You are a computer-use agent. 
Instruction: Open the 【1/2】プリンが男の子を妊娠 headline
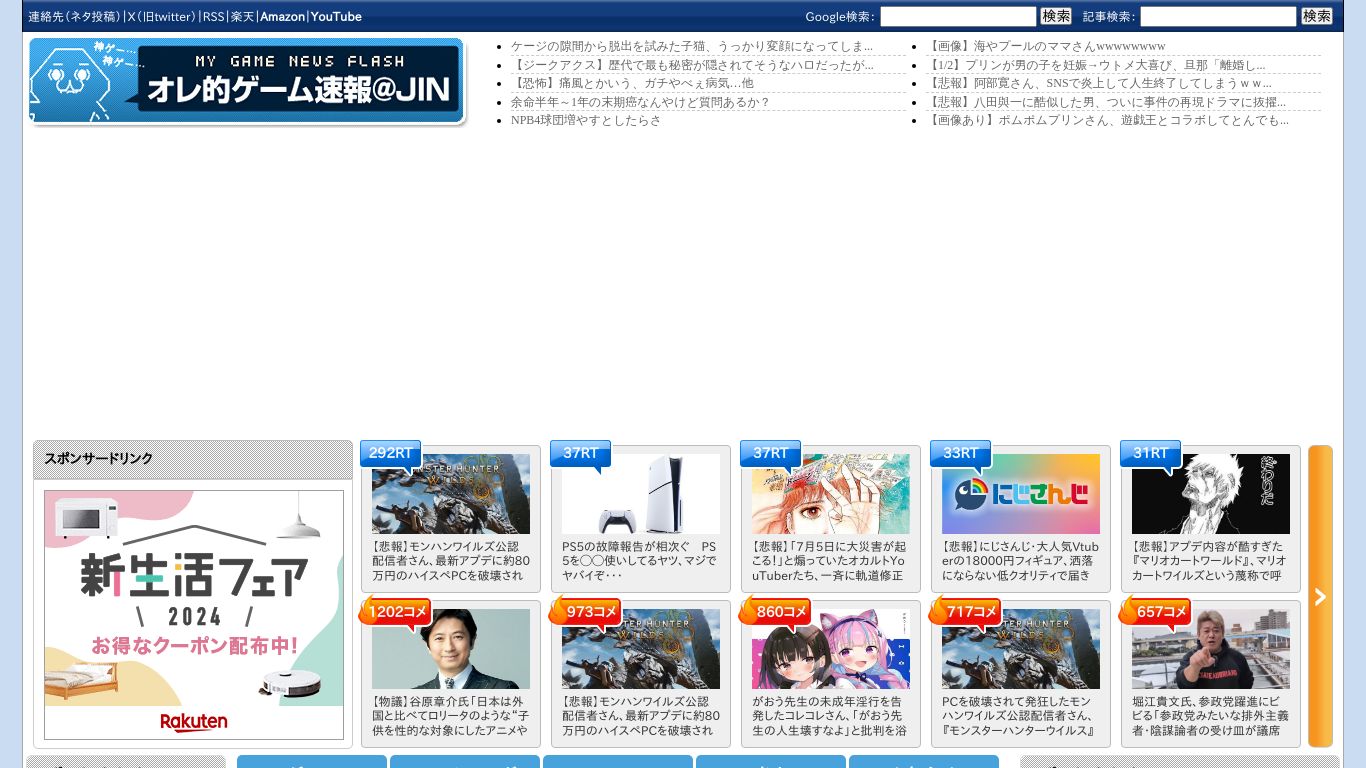coord(1096,65)
